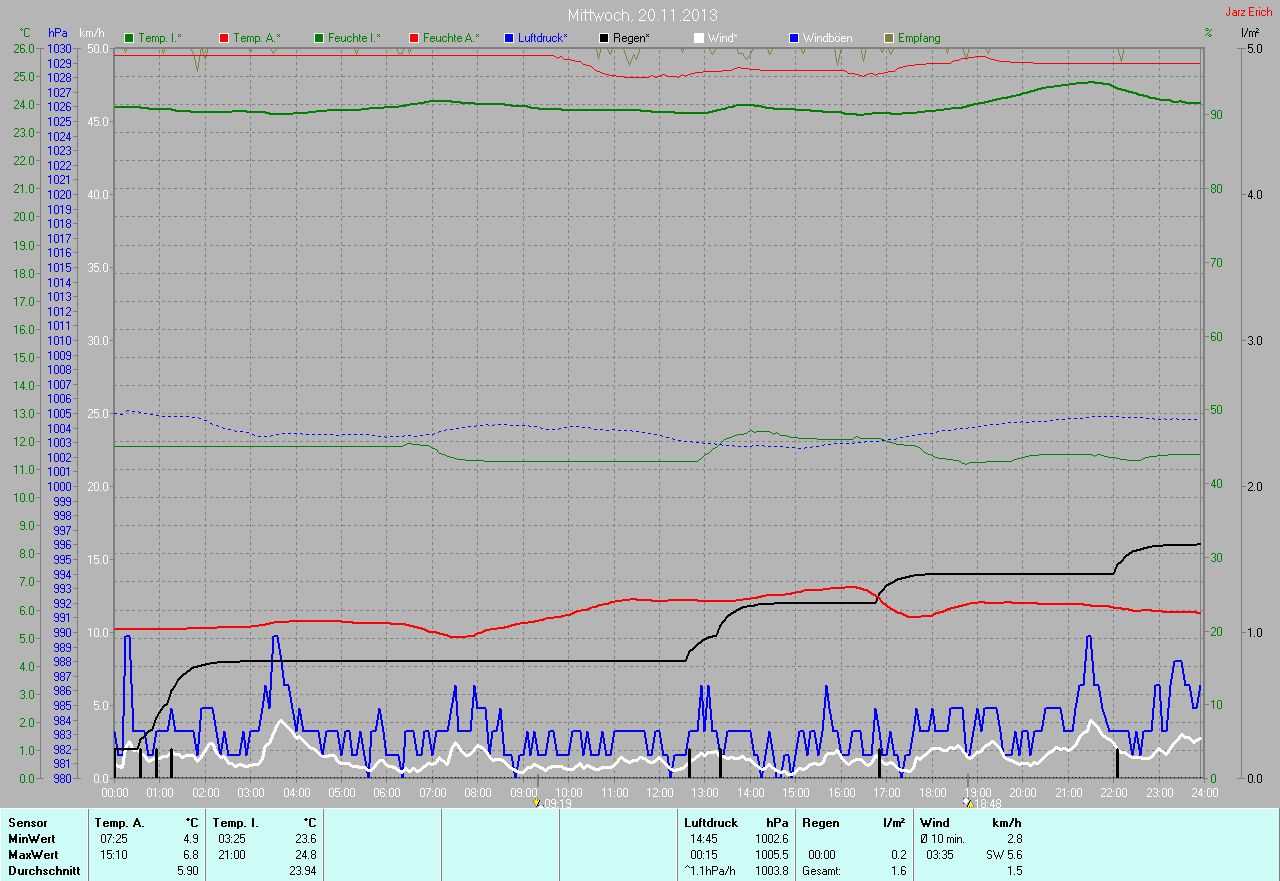
Task: Select outdoor minimum temperature value 4.9
Action: pyautogui.click(x=190, y=839)
